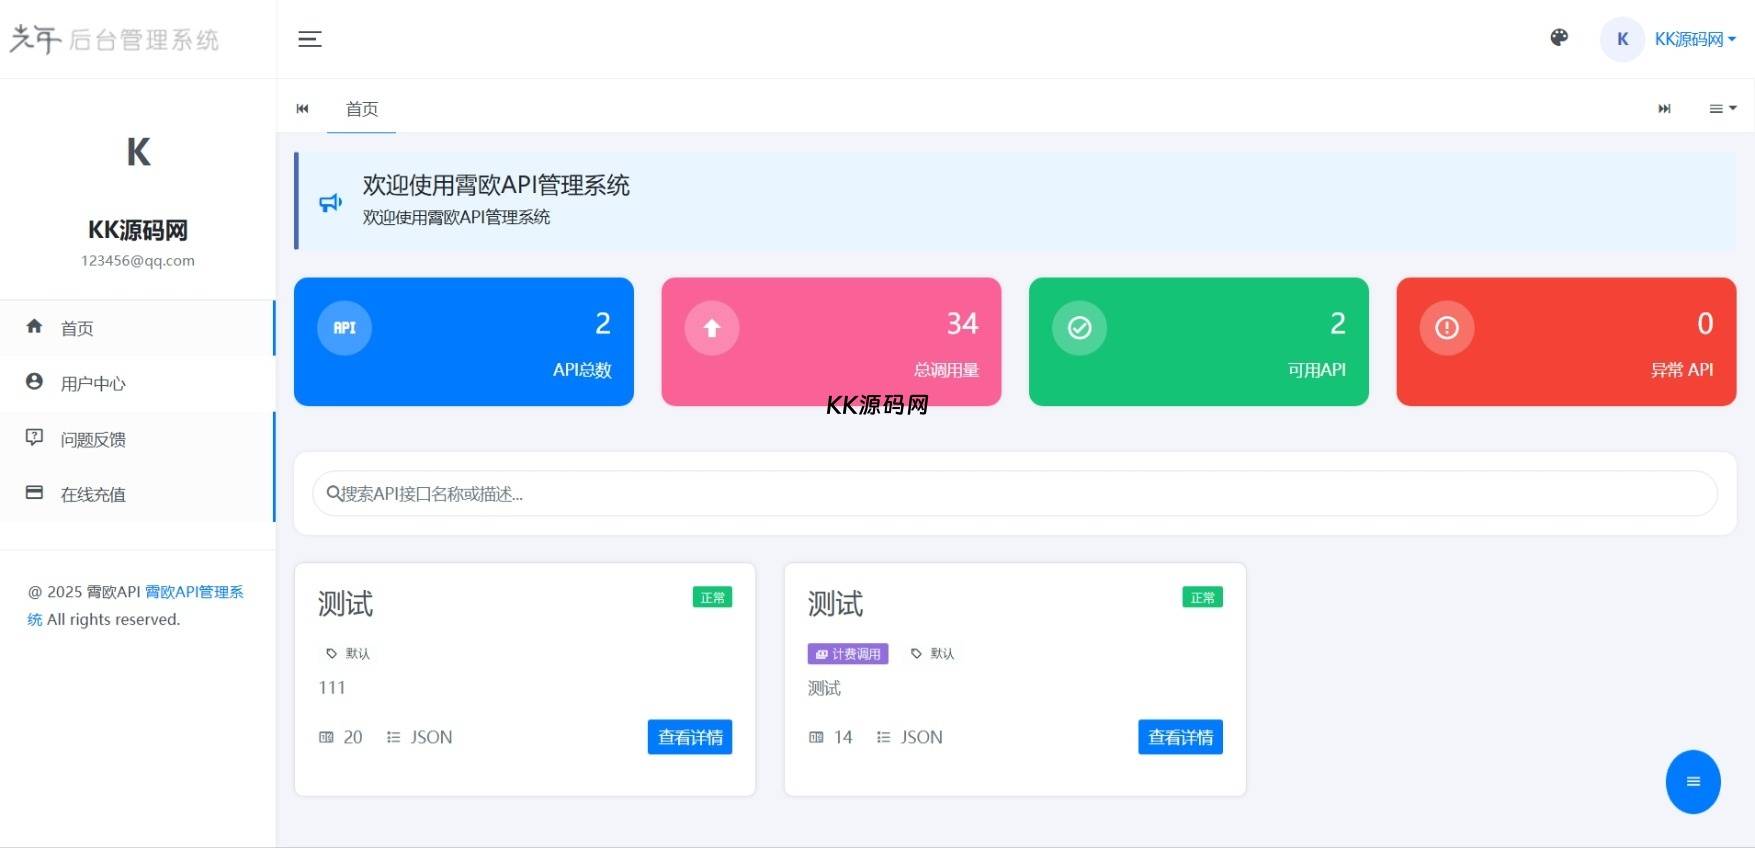
Task: Open 问题反馈 in the sidebar
Action: pos(137,439)
